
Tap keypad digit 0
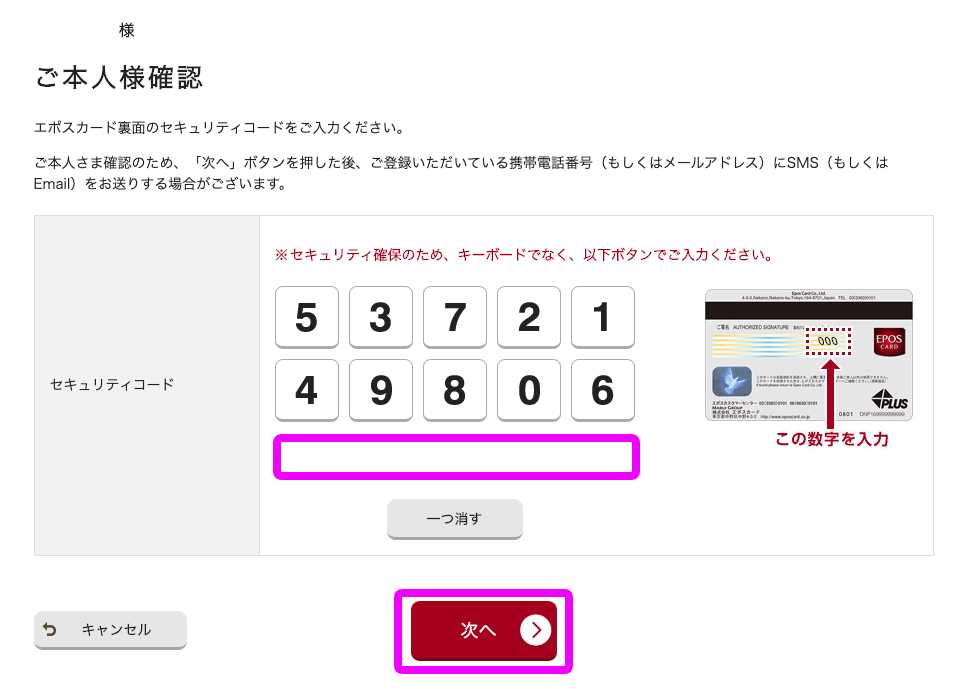click(x=529, y=391)
